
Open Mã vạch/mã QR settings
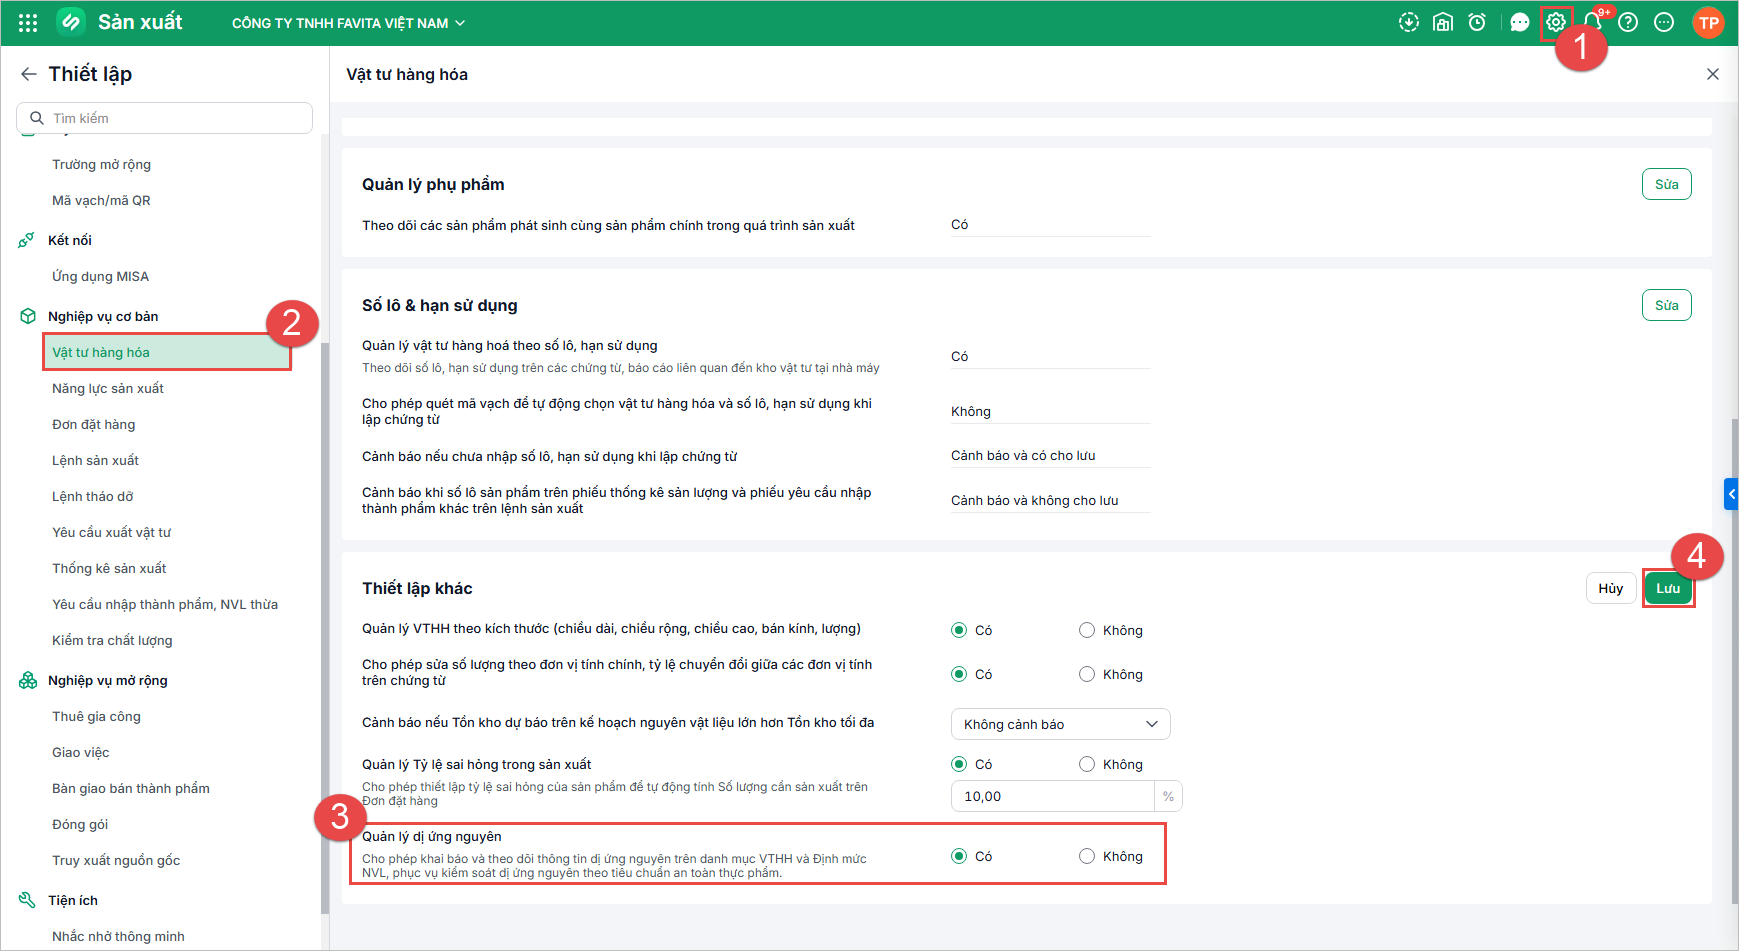[101, 200]
